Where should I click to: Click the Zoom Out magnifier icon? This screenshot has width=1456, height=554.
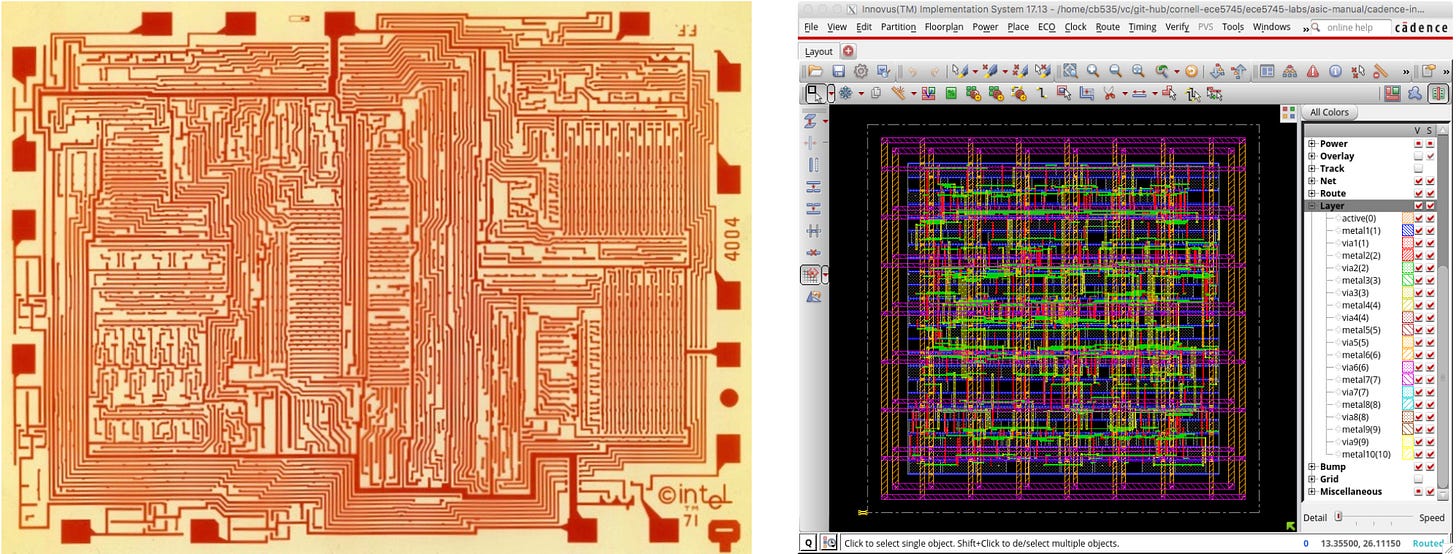pyautogui.click(x=1115, y=71)
